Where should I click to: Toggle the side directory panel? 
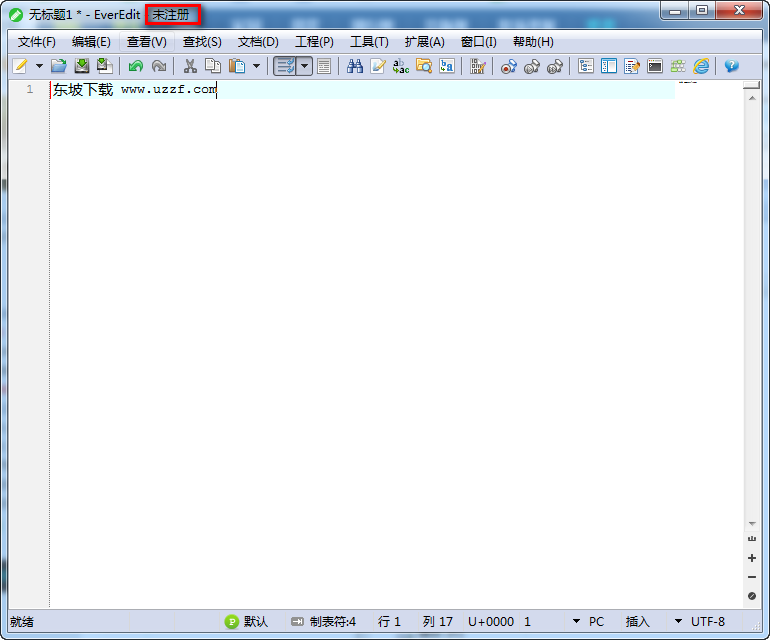[x=609, y=66]
